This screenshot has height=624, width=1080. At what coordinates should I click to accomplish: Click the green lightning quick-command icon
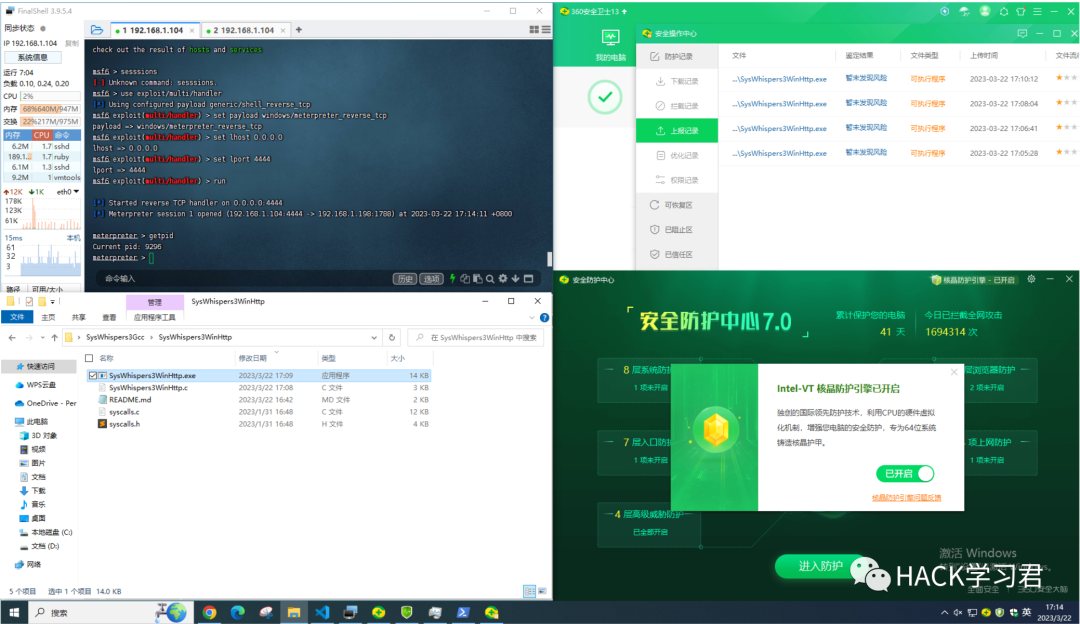pyautogui.click(x=453, y=278)
